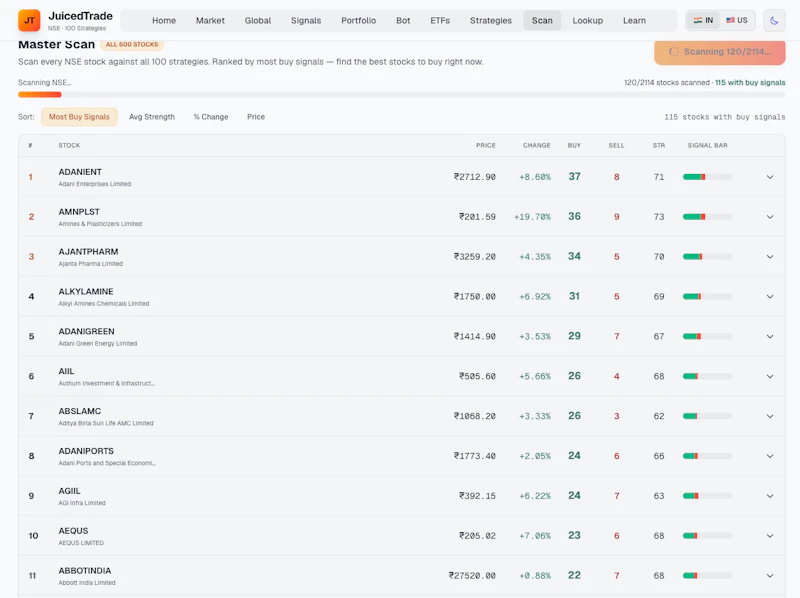
Task: Click the JT JuicedTrade logo icon
Action: pos(29,20)
